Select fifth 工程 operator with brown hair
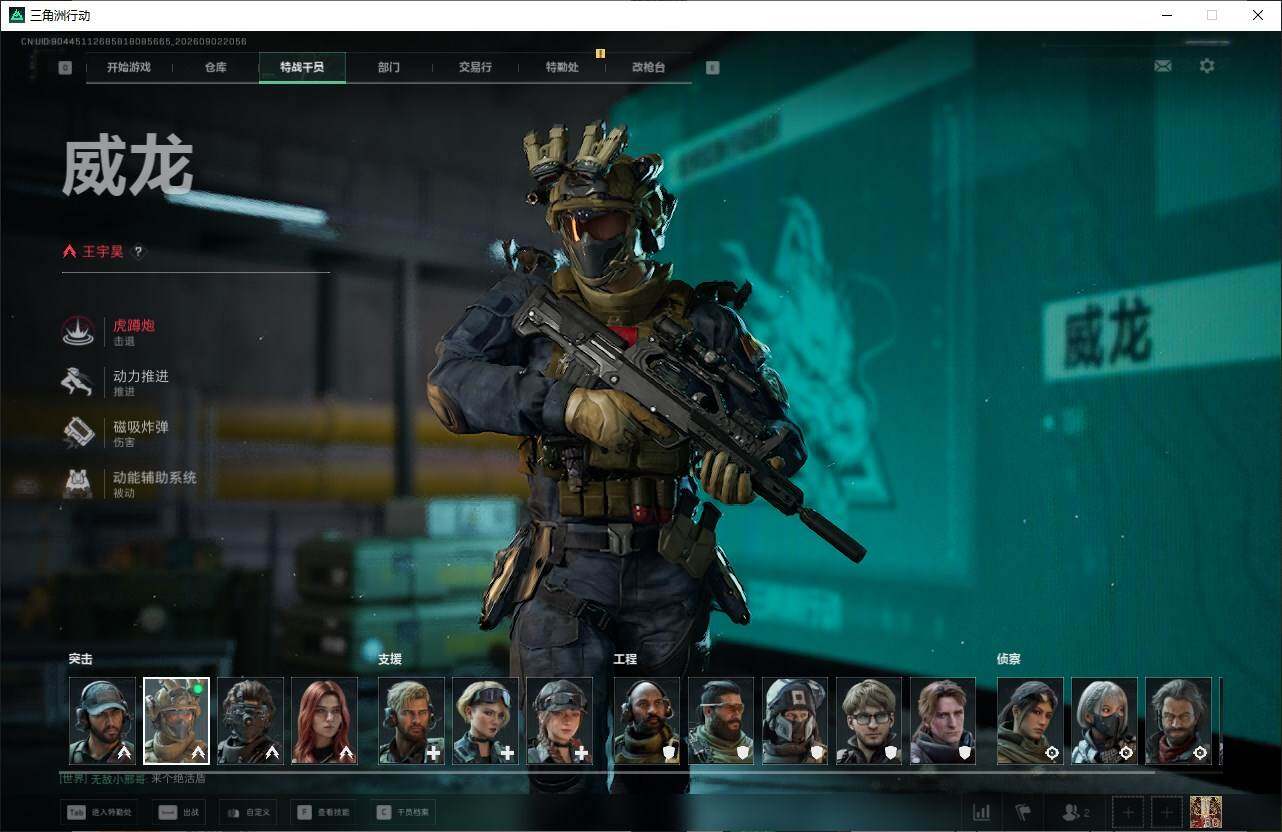The height and width of the screenshot is (832, 1282). tap(943, 721)
